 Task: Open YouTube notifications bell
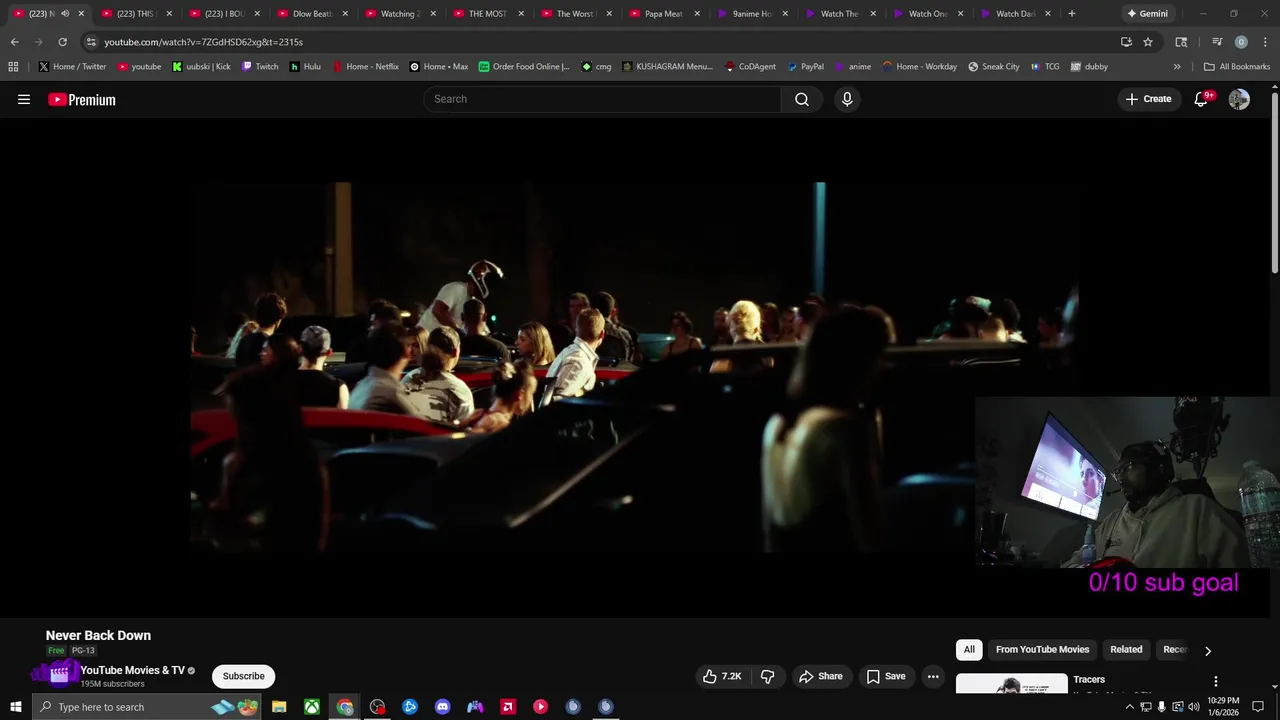(1201, 99)
